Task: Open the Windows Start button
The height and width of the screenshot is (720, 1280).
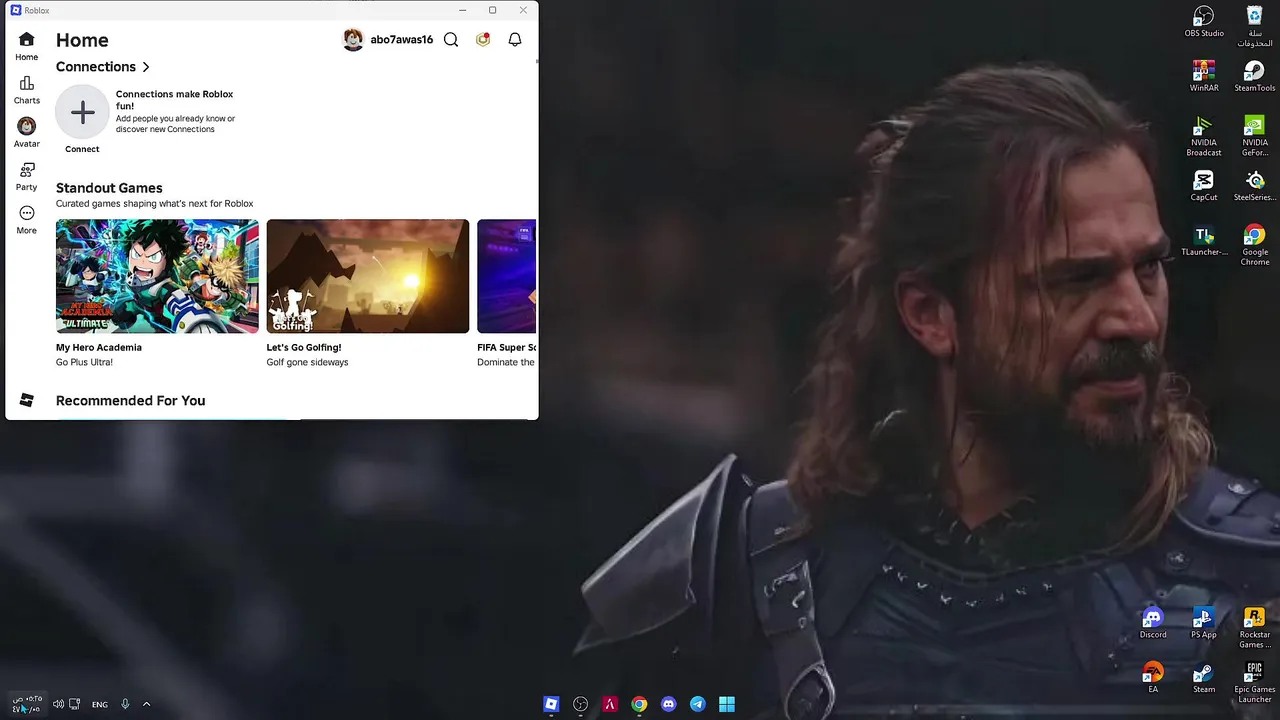Action: (727, 704)
